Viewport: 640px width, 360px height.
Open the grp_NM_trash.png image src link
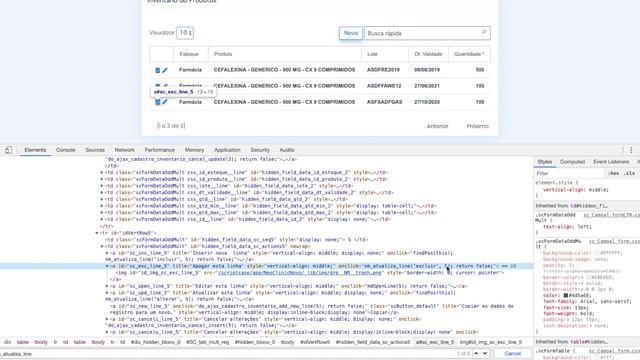click(300, 273)
